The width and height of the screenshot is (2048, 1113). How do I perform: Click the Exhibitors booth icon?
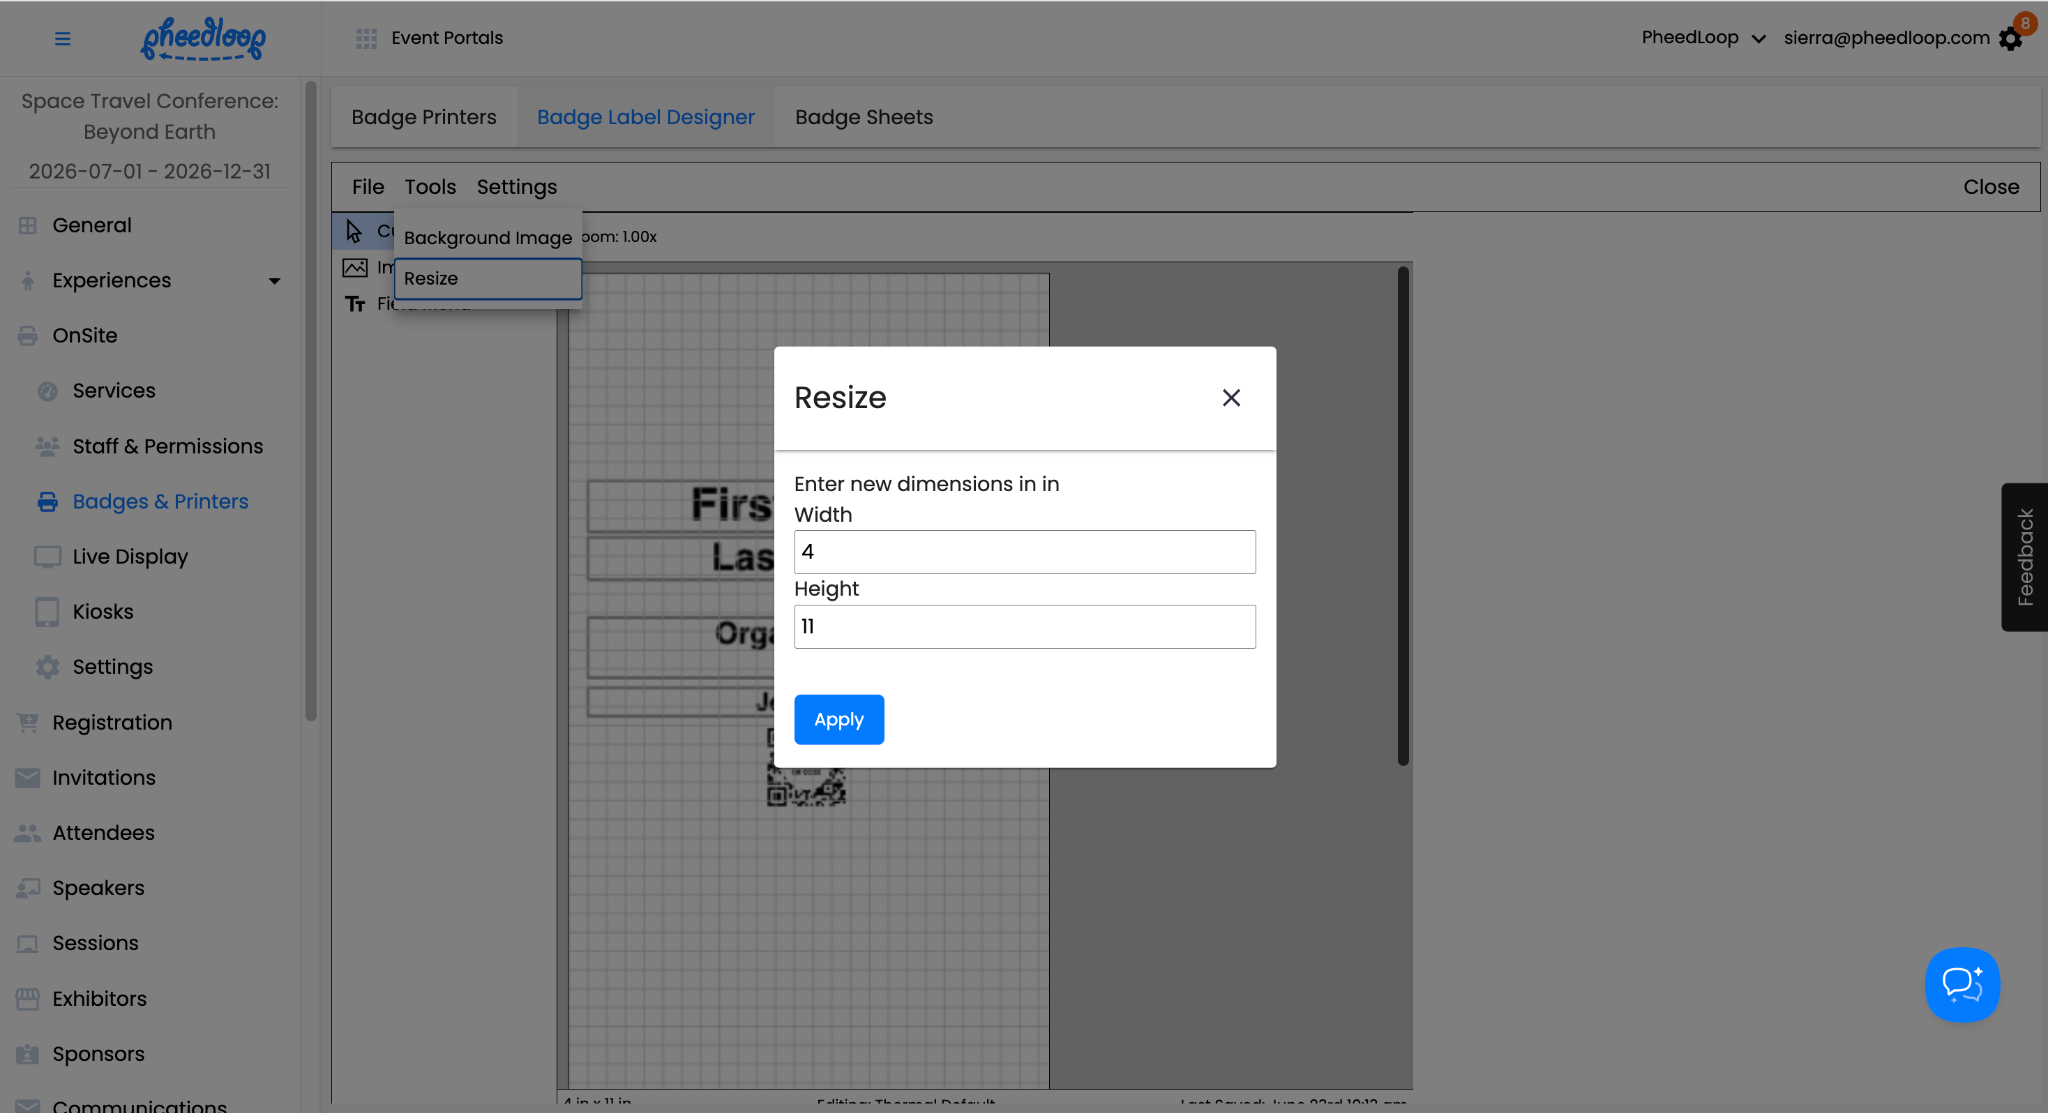pyautogui.click(x=28, y=999)
